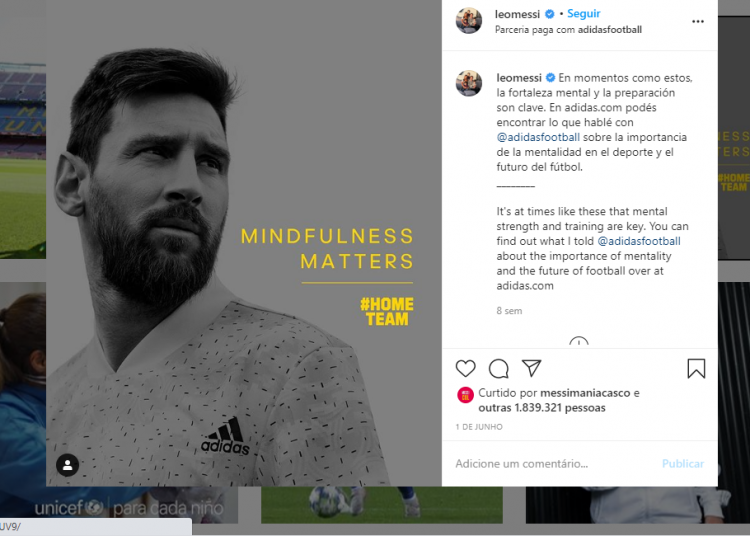
Task: Click the Publicar button
Action: click(683, 464)
